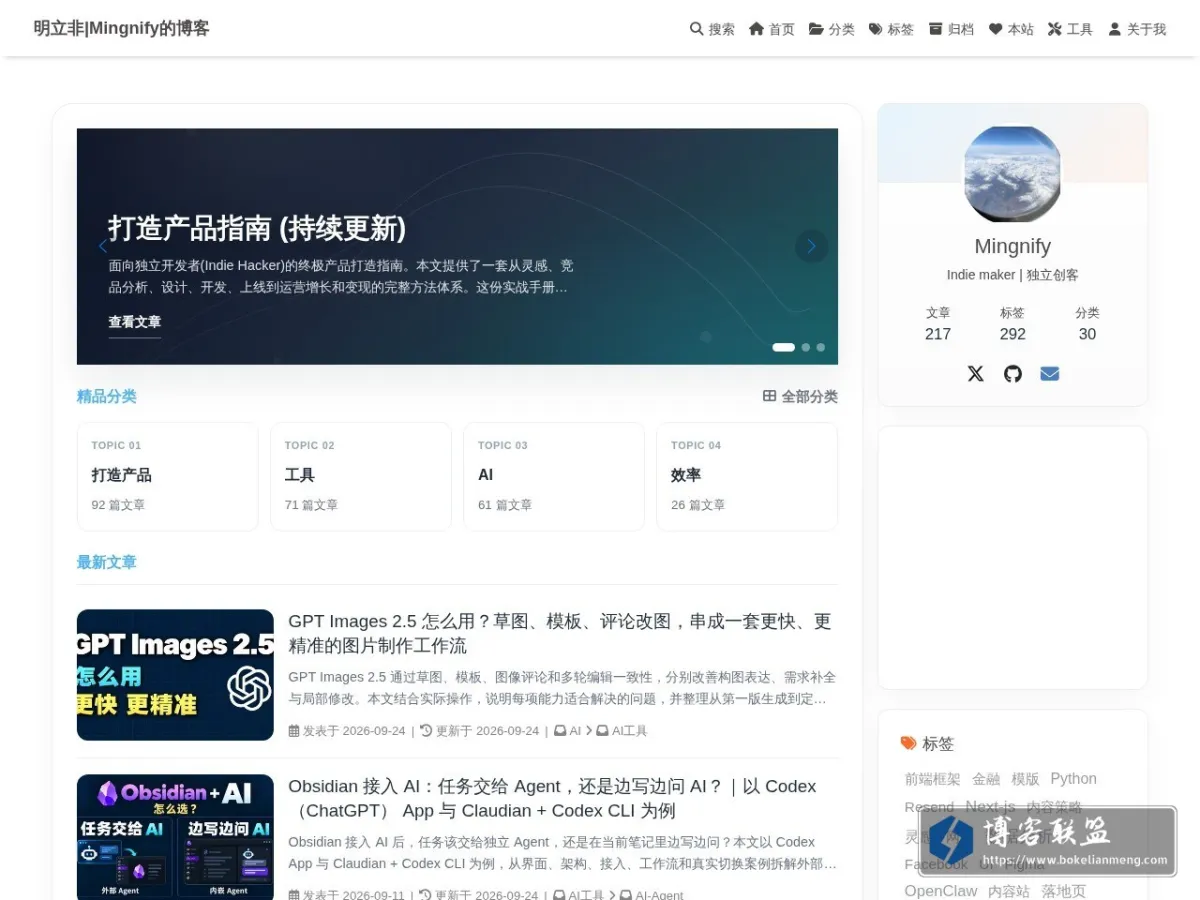Open the AI topic card with 61 articles

[x=553, y=476]
